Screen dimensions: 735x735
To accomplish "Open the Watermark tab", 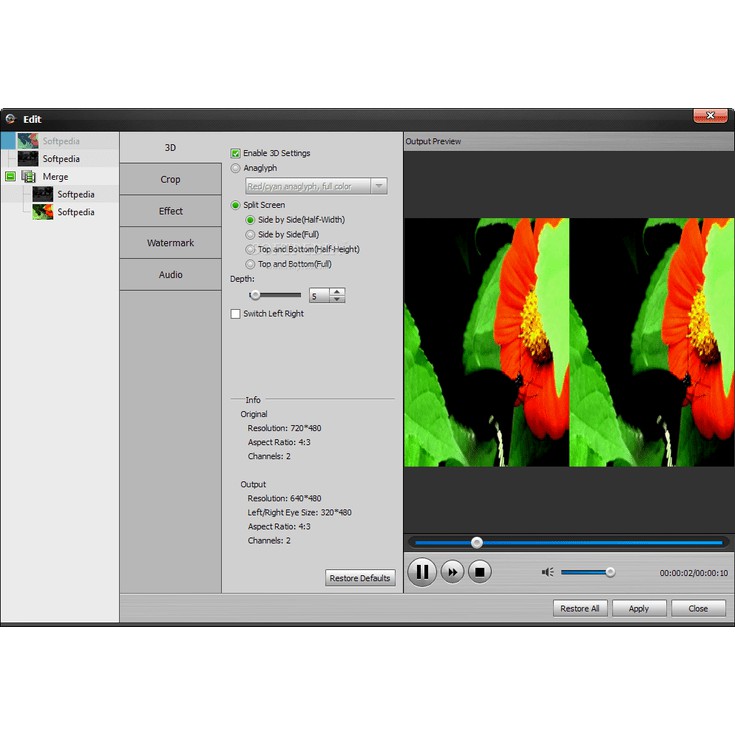I will (x=170, y=243).
